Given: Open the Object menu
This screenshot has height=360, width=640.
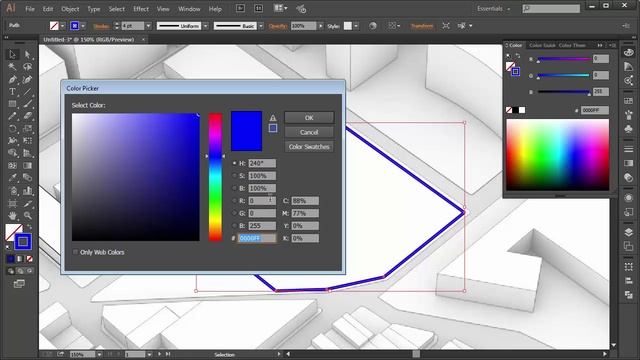Looking at the screenshot, I should pyautogui.click(x=70, y=9).
